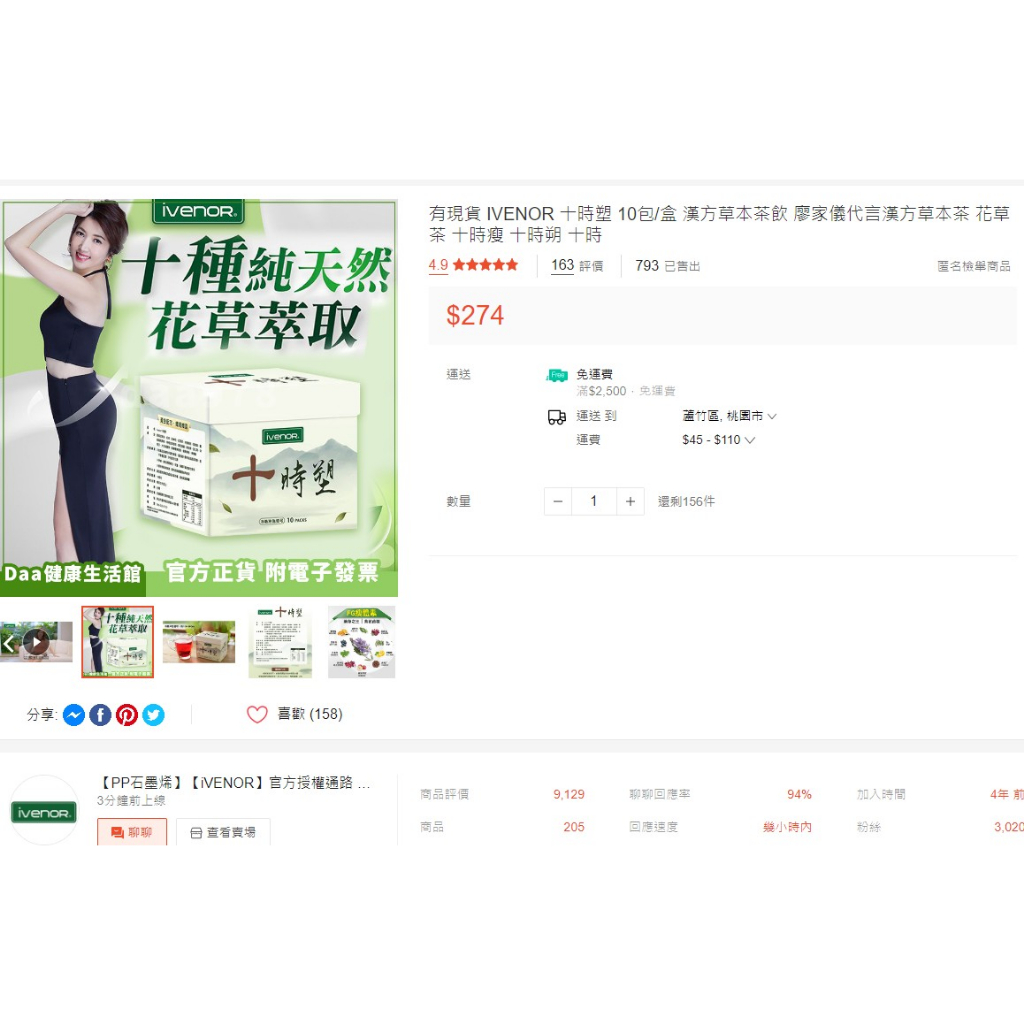1024x1024 pixels.
Task: Decrease quantity with minus button
Action: click(x=558, y=502)
